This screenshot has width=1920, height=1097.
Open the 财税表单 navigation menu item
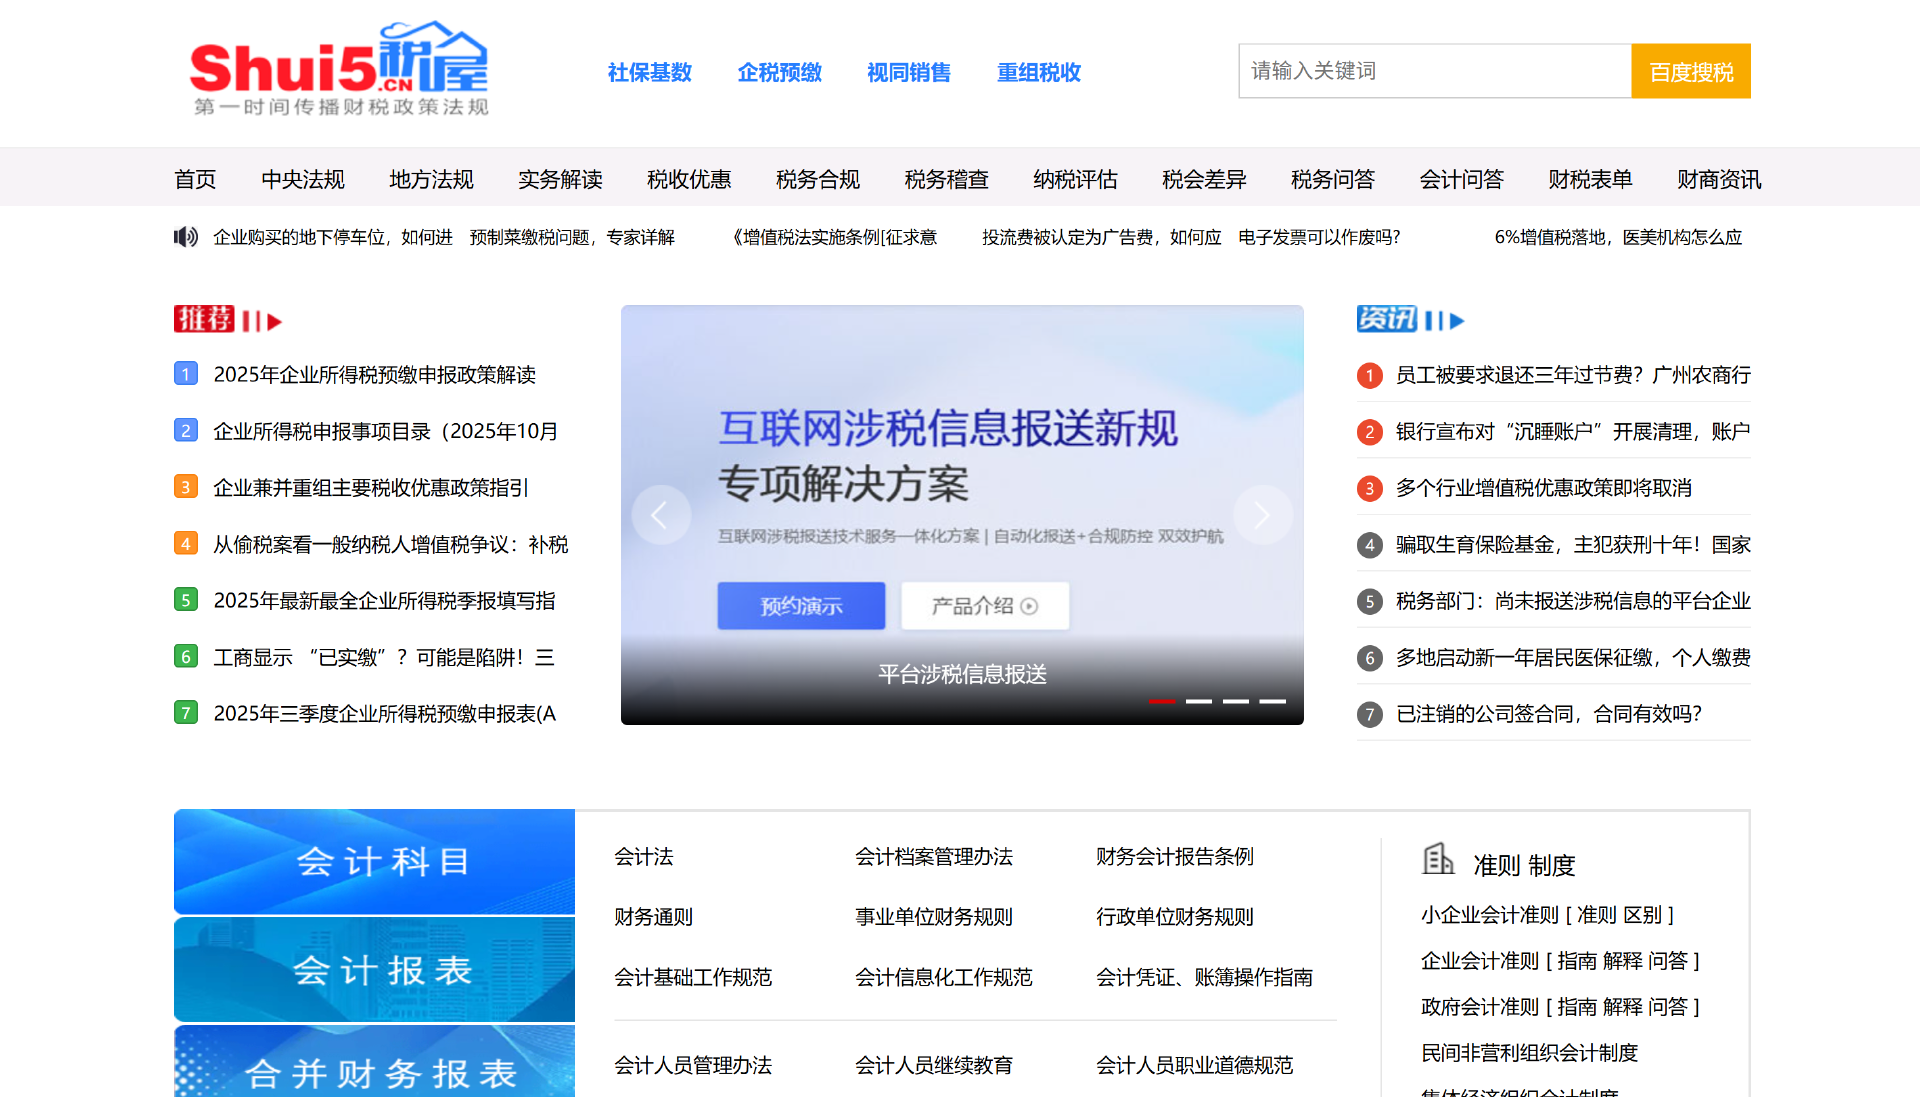(1589, 179)
